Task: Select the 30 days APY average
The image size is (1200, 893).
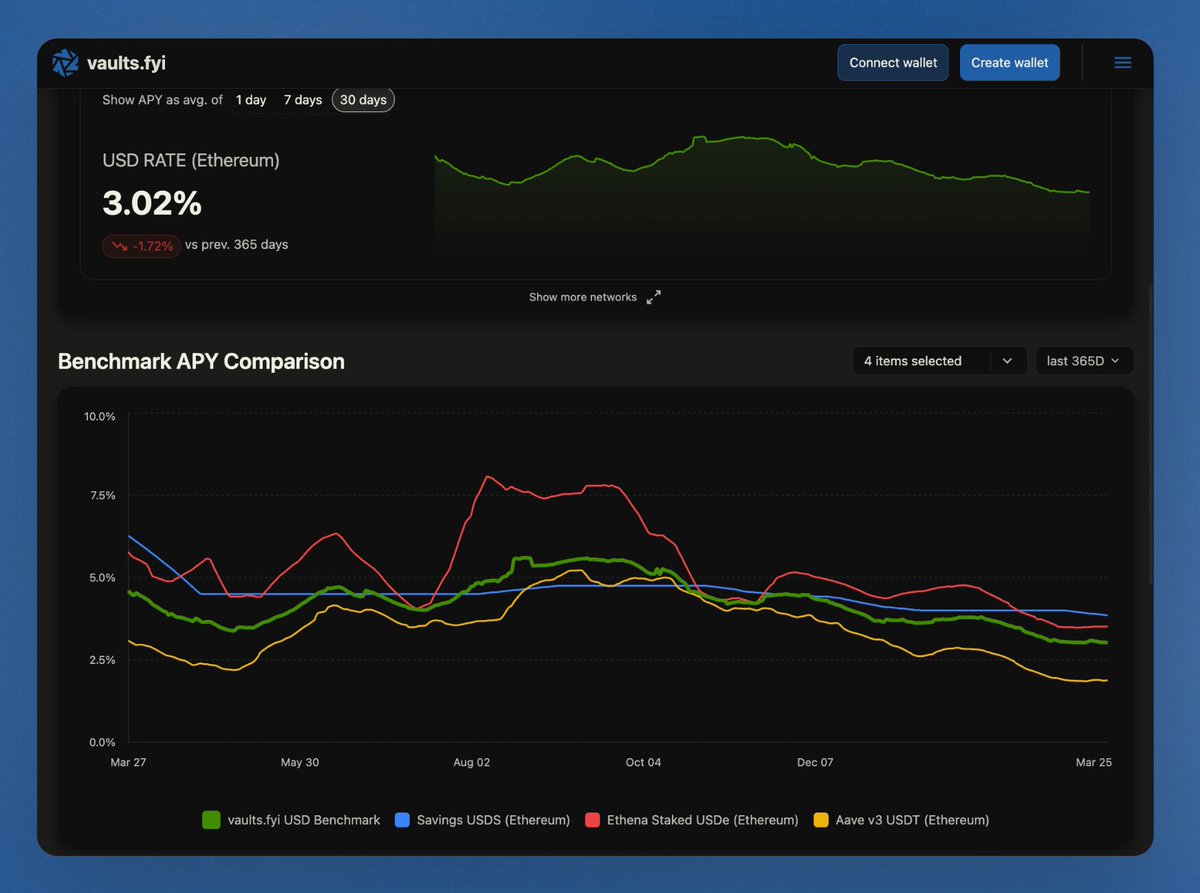Action: (363, 100)
